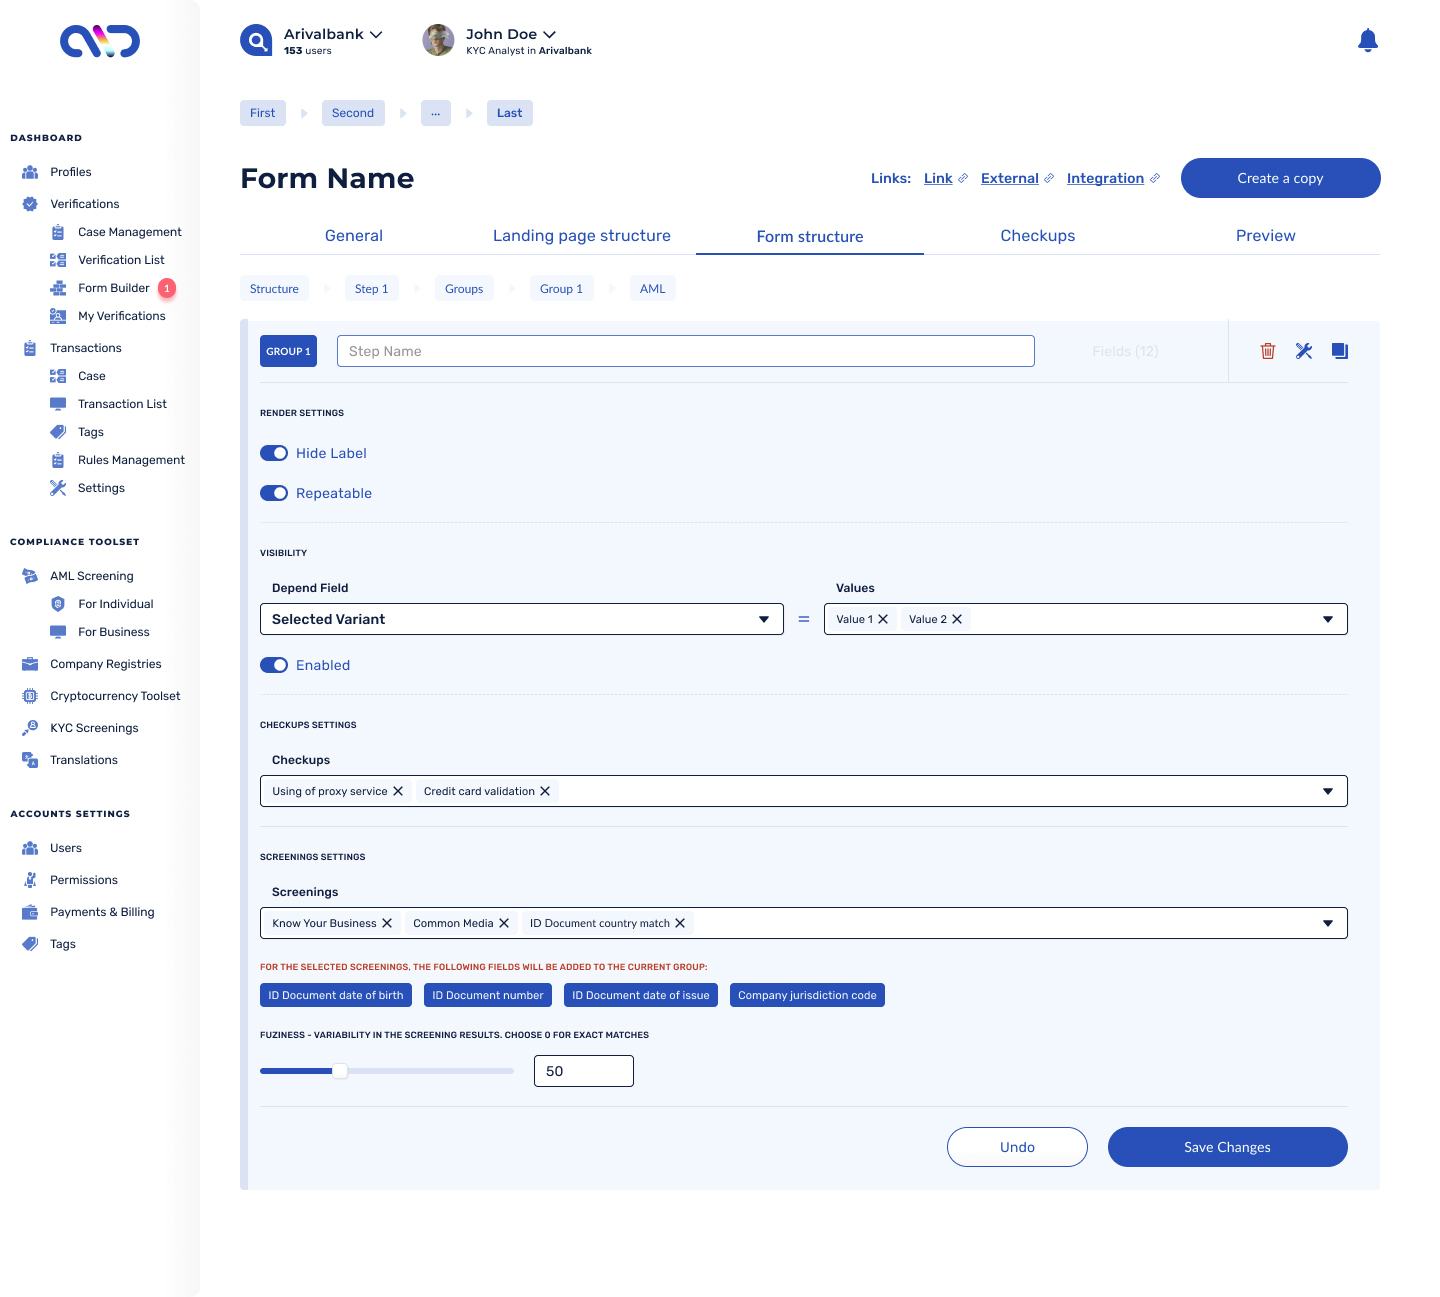Click the Arivalbank logo in the sidebar
This screenshot has width=1440, height=1297.
pos(98,42)
